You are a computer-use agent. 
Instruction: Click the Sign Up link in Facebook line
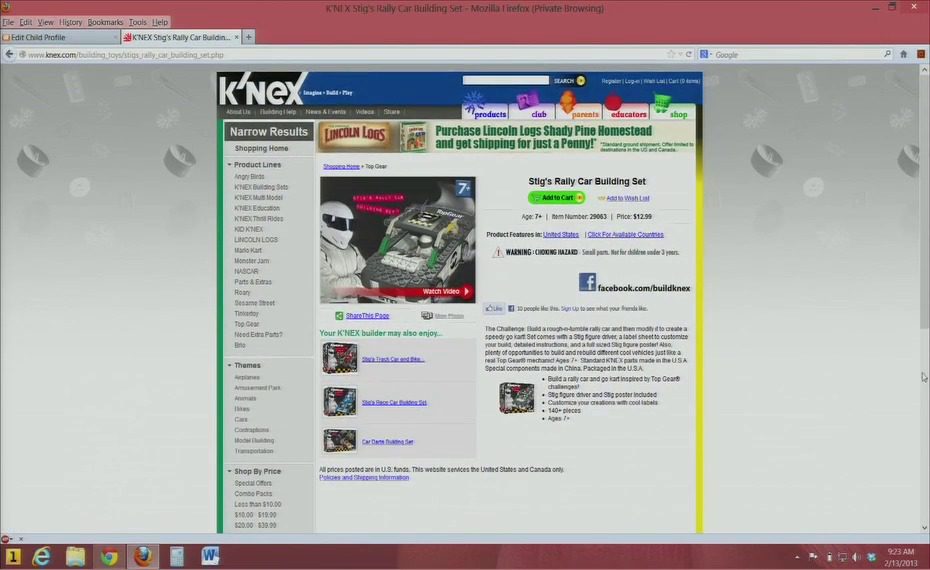click(x=569, y=308)
